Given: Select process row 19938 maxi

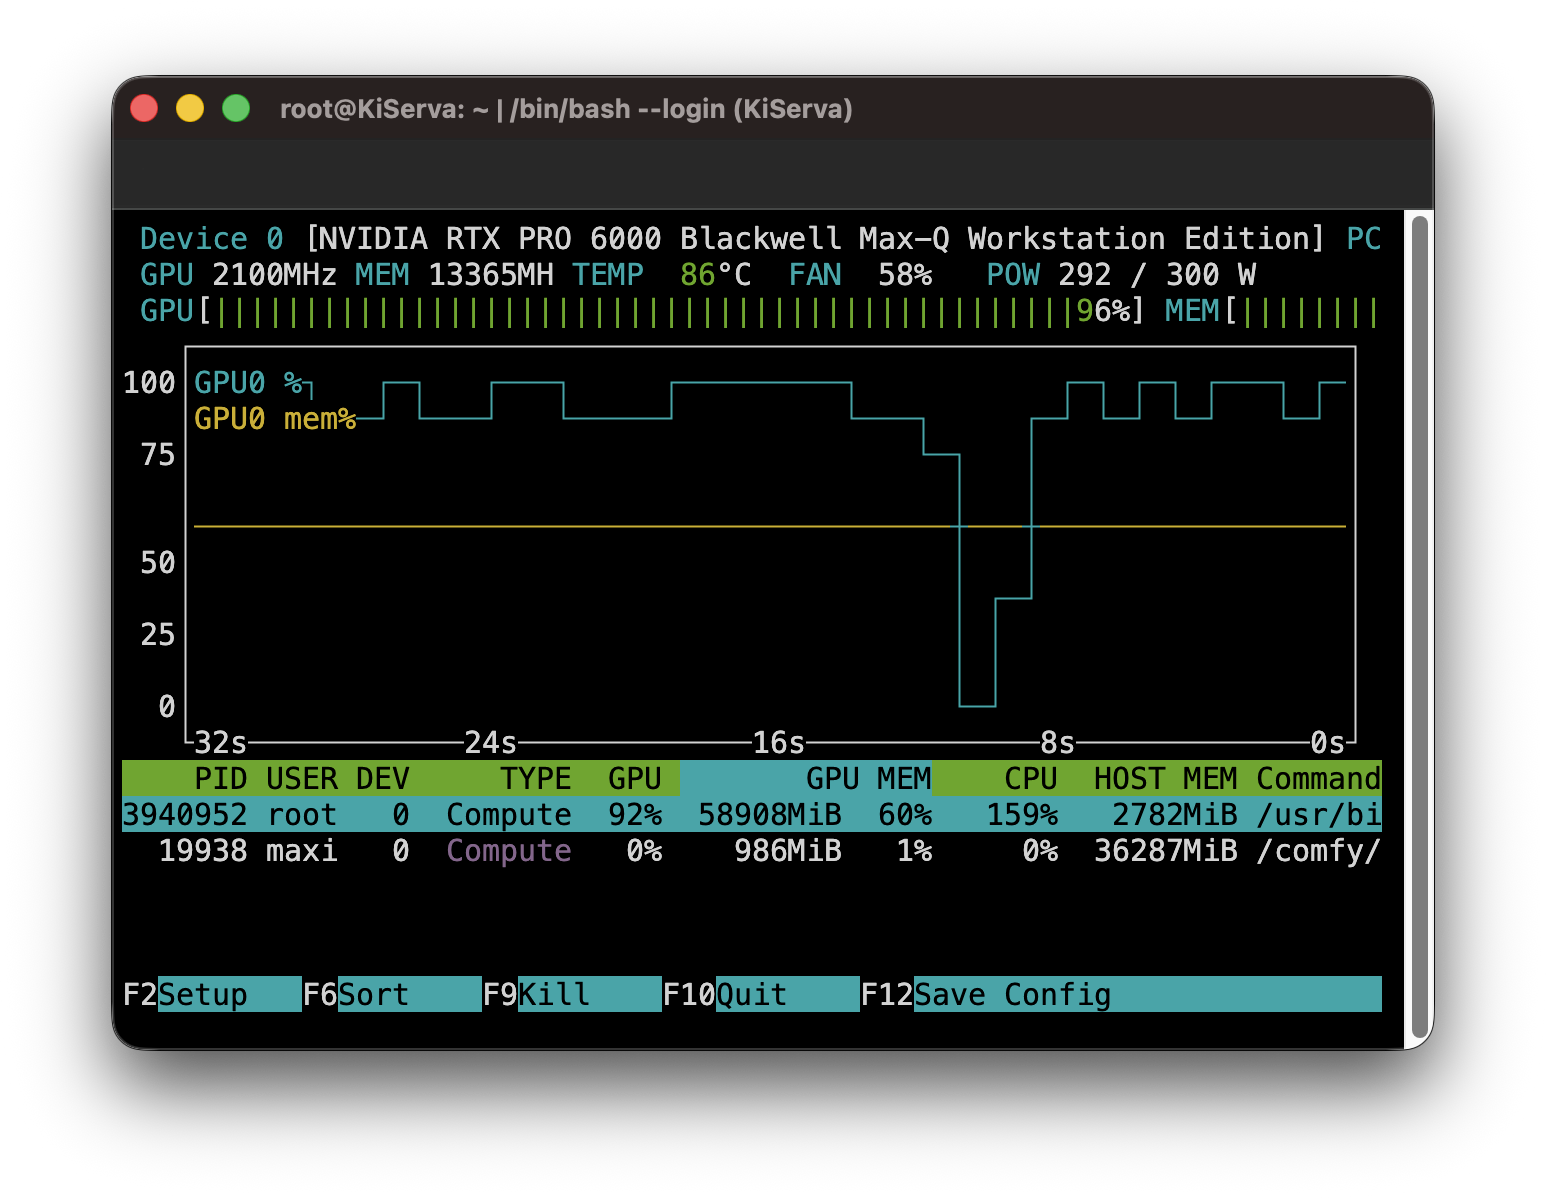Looking at the screenshot, I should [752, 850].
